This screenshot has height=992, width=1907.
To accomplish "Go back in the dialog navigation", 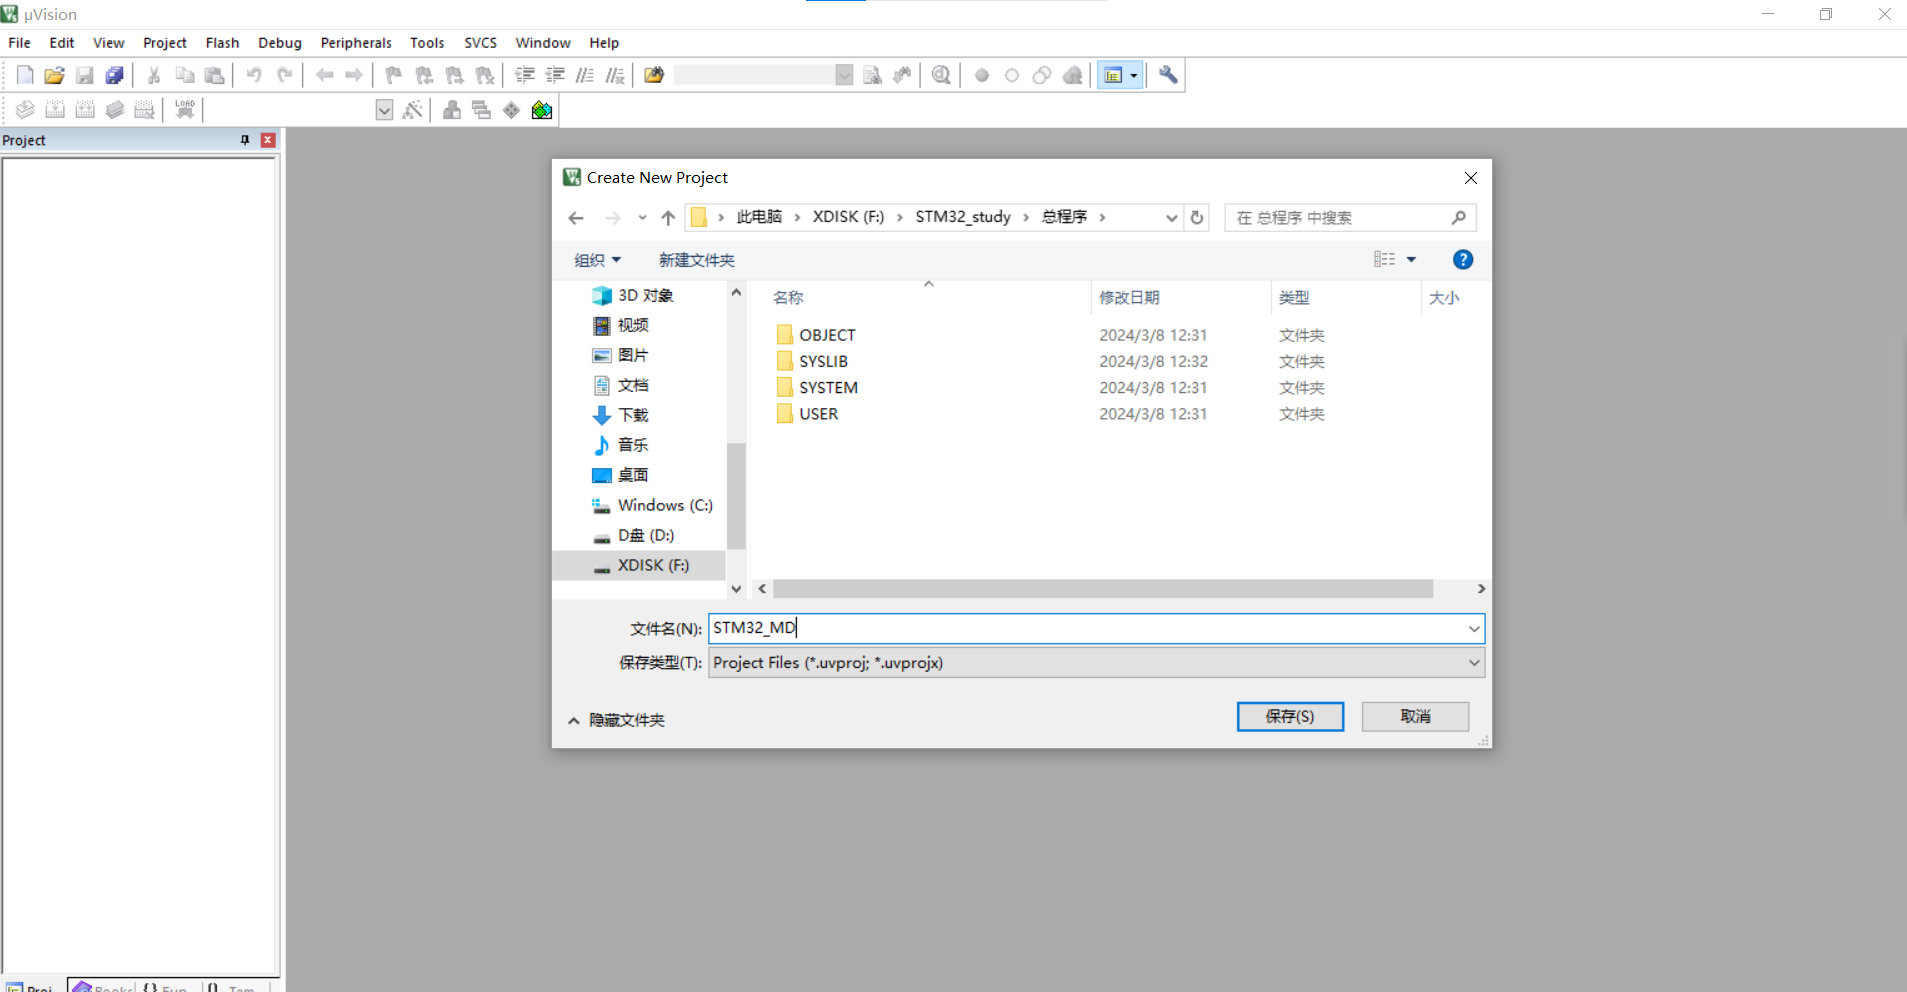I will tap(576, 218).
